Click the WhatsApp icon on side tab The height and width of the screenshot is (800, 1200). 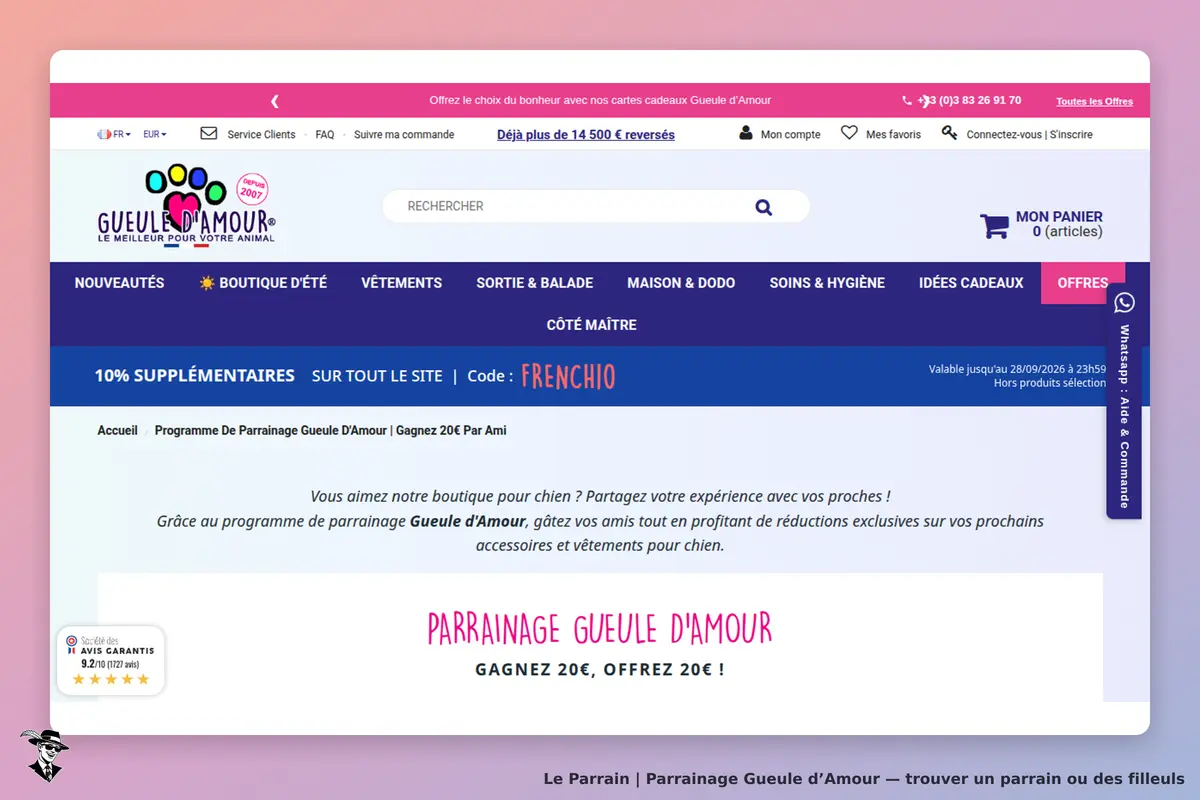(x=1125, y=303)
